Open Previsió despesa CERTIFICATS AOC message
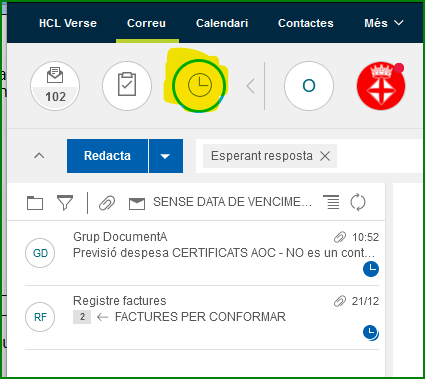Image resolution: width=425 pixels, height=379 pixels. [x=224, y=253]
